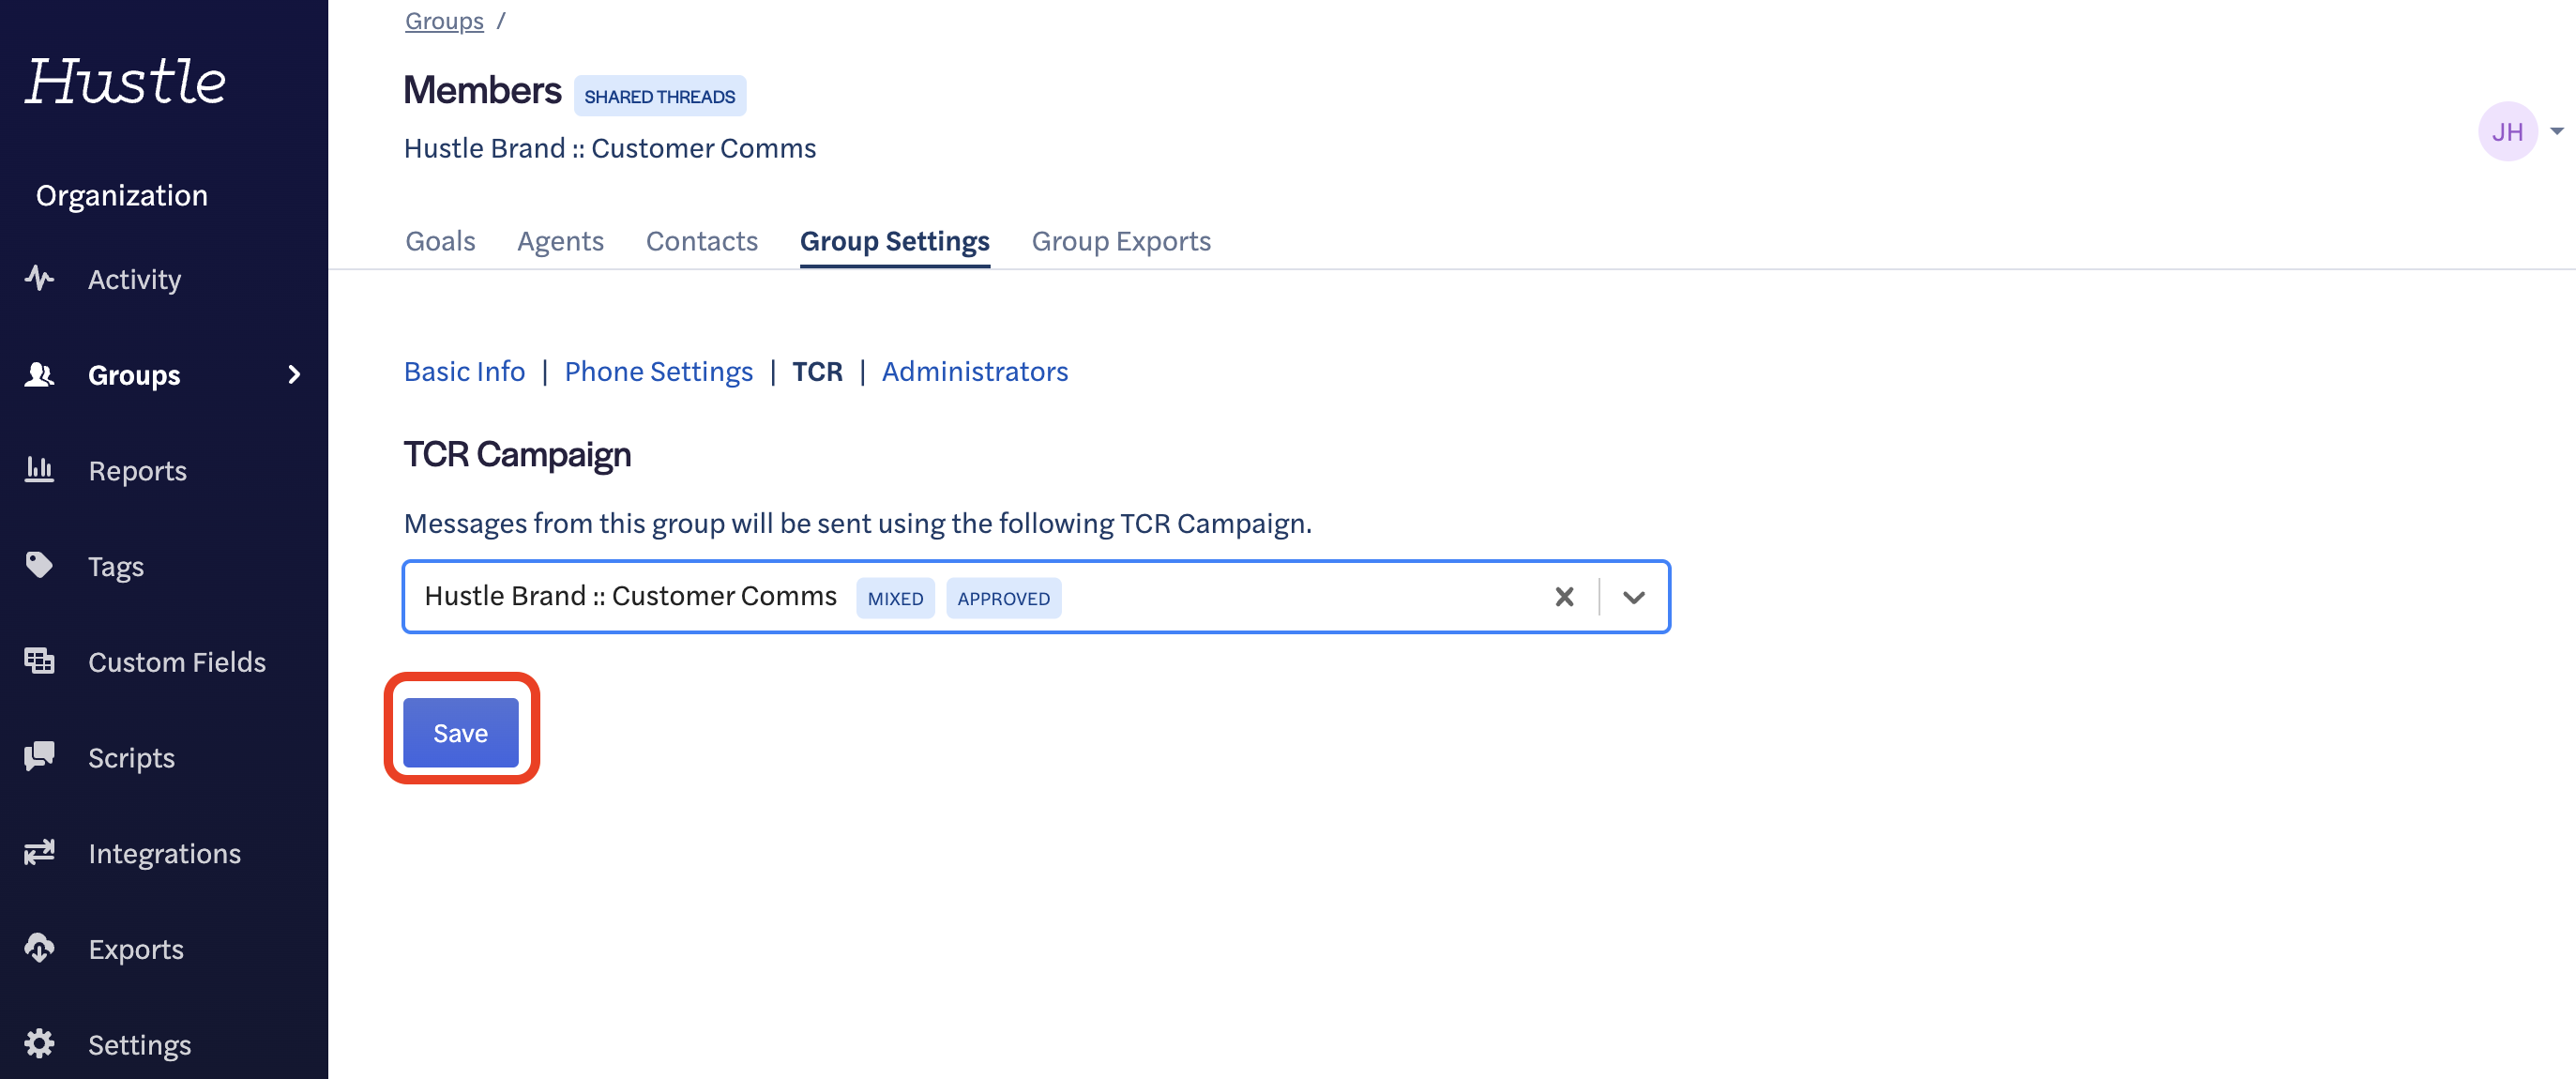
Task: Click the Integrations arrows icon
Action: [x=39, y=852]
